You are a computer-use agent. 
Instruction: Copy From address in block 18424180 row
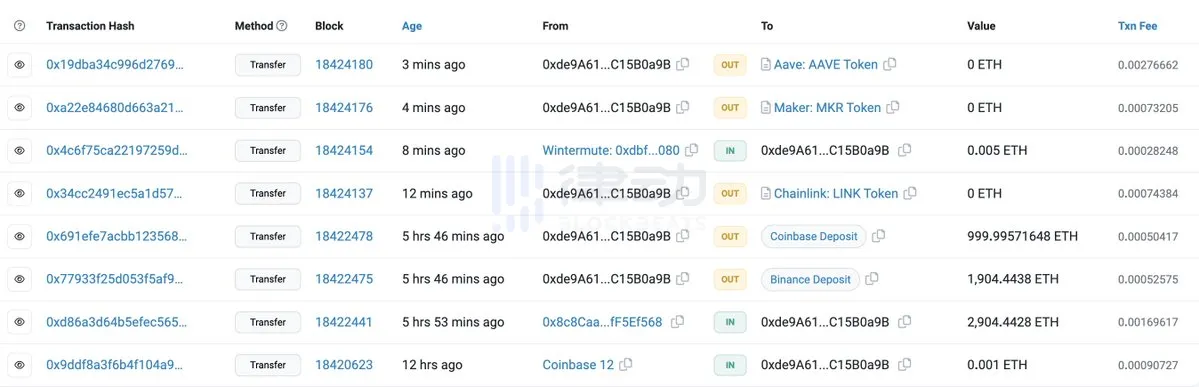(683, 64)
